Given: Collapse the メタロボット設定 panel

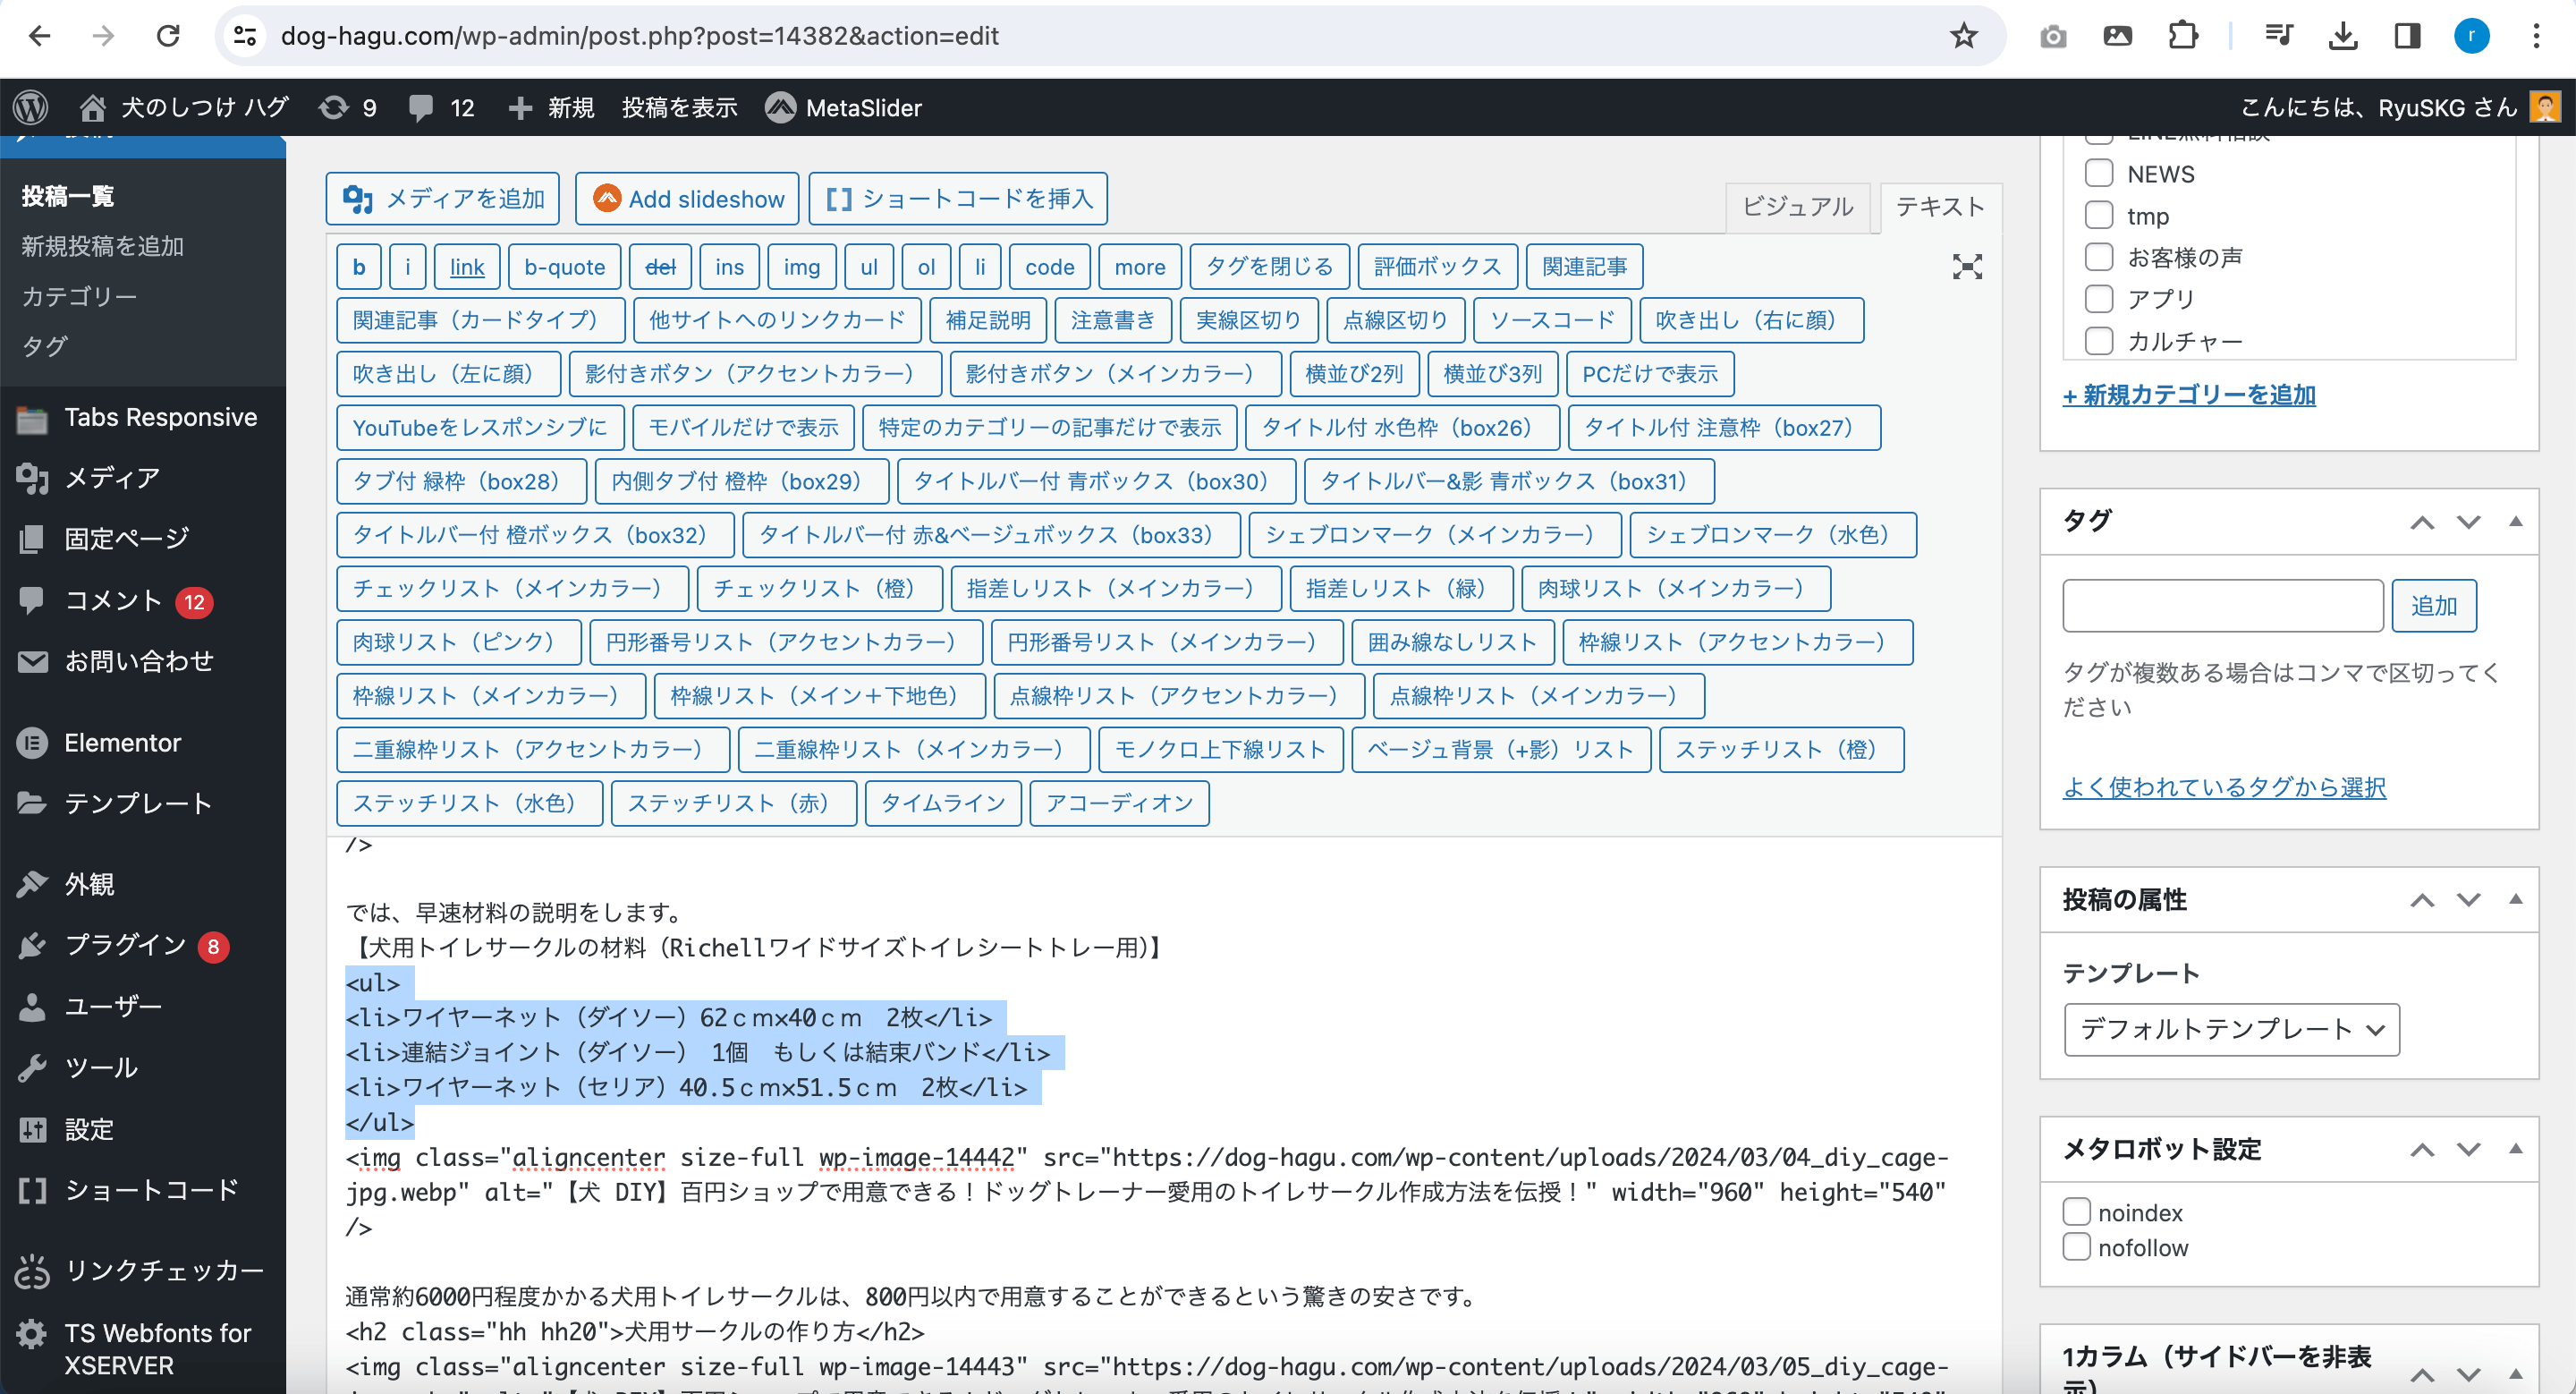Looking at the screenshot, I should [2515, 1149].
